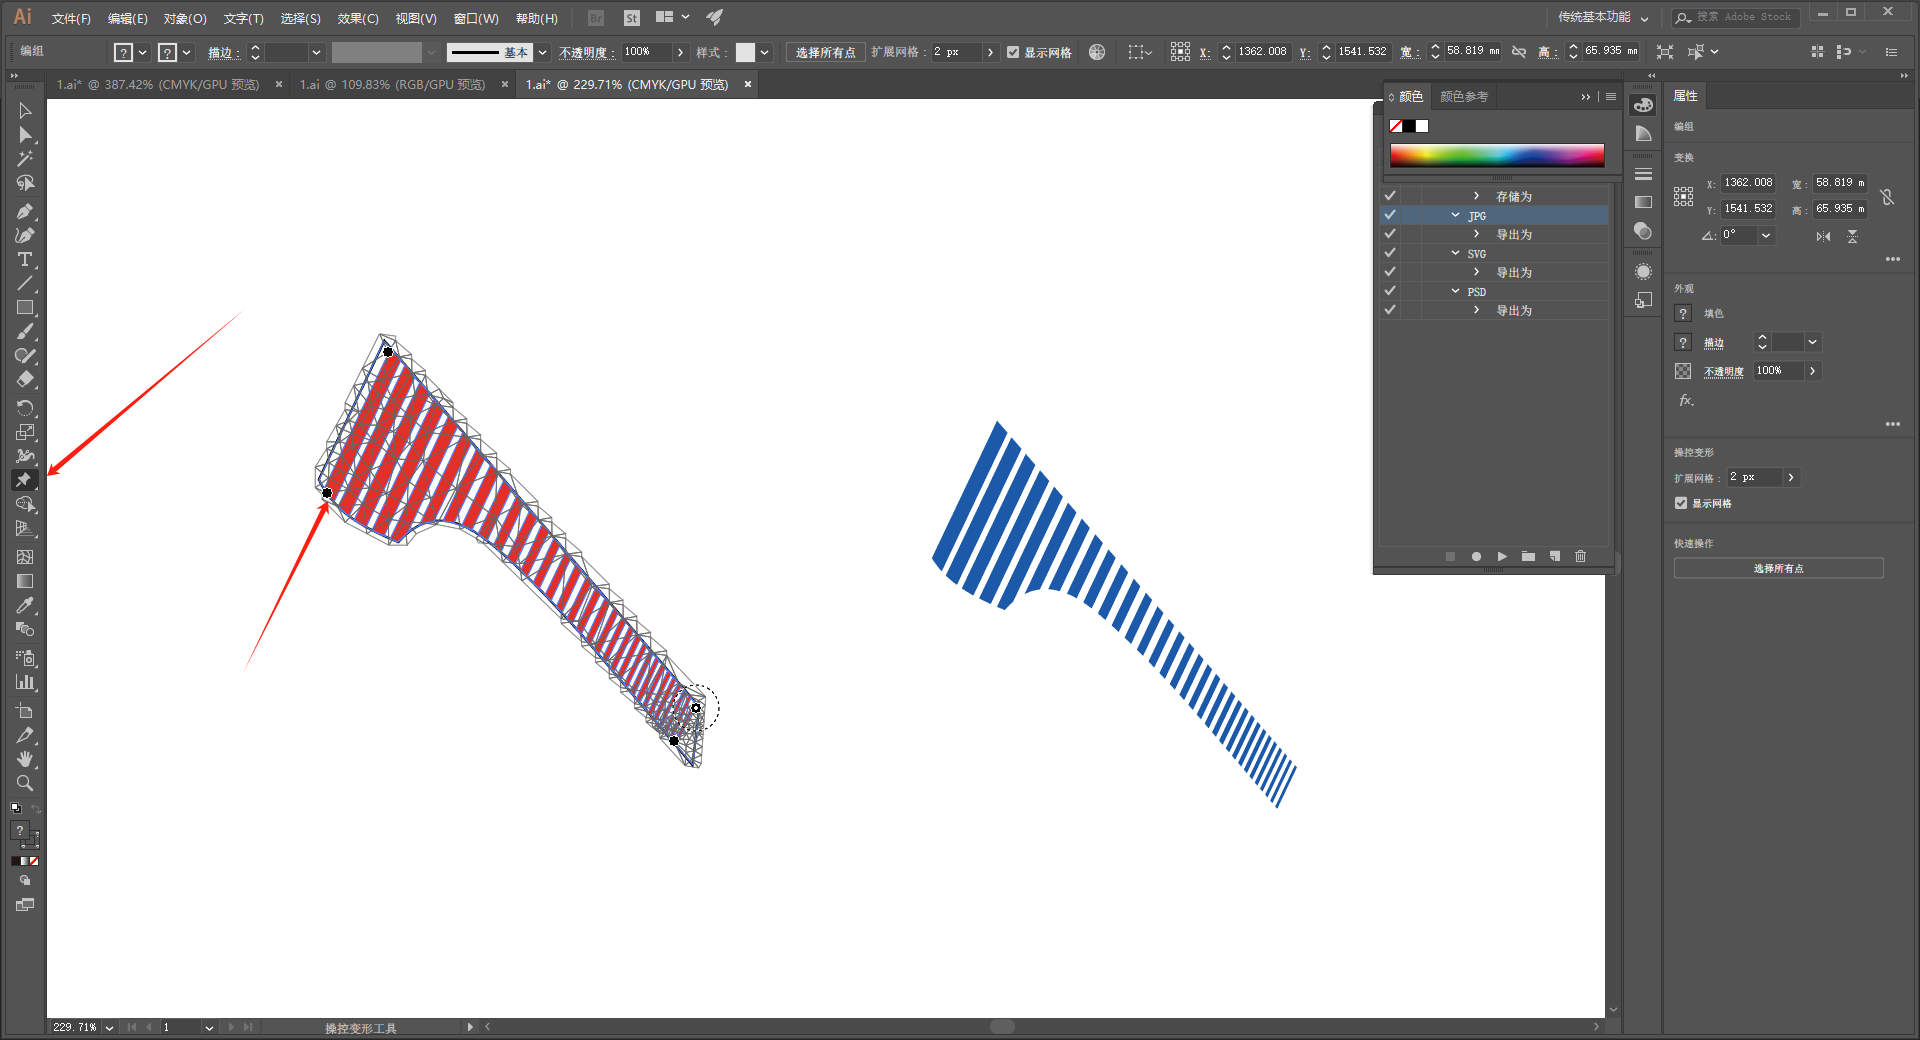
Task: Switch to the 1.ai 109.83% RGB document tab
Action: 392,85
